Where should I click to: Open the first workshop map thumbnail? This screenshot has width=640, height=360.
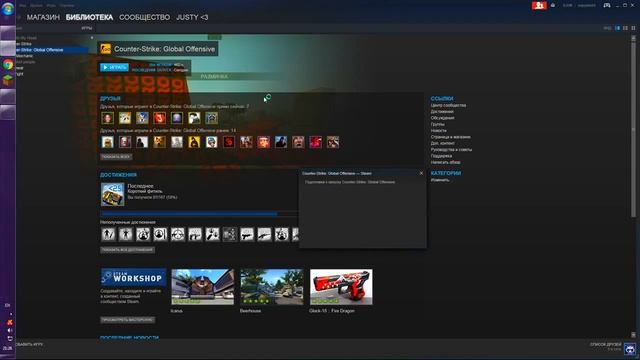coord(203,287)
